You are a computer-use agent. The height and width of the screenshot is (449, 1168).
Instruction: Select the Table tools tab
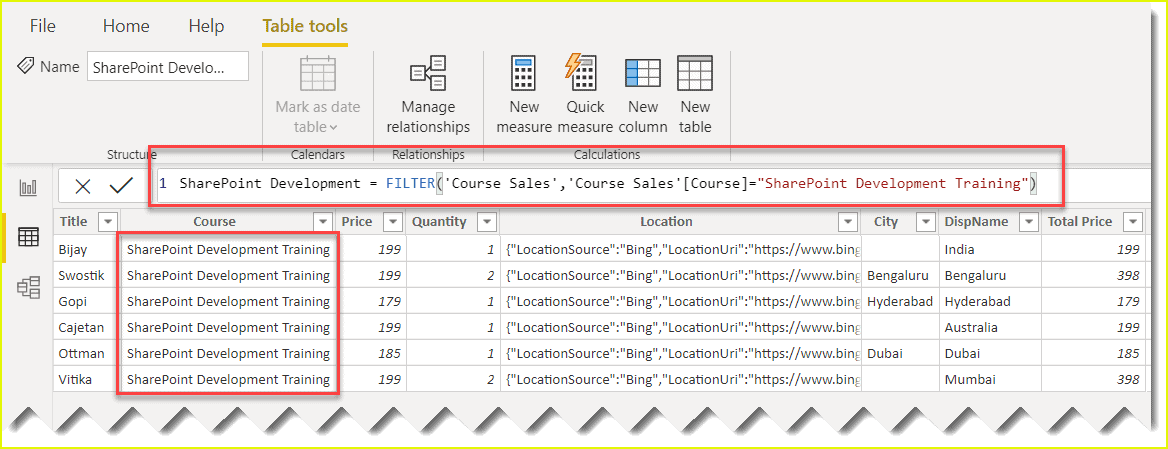coord(305,26)
